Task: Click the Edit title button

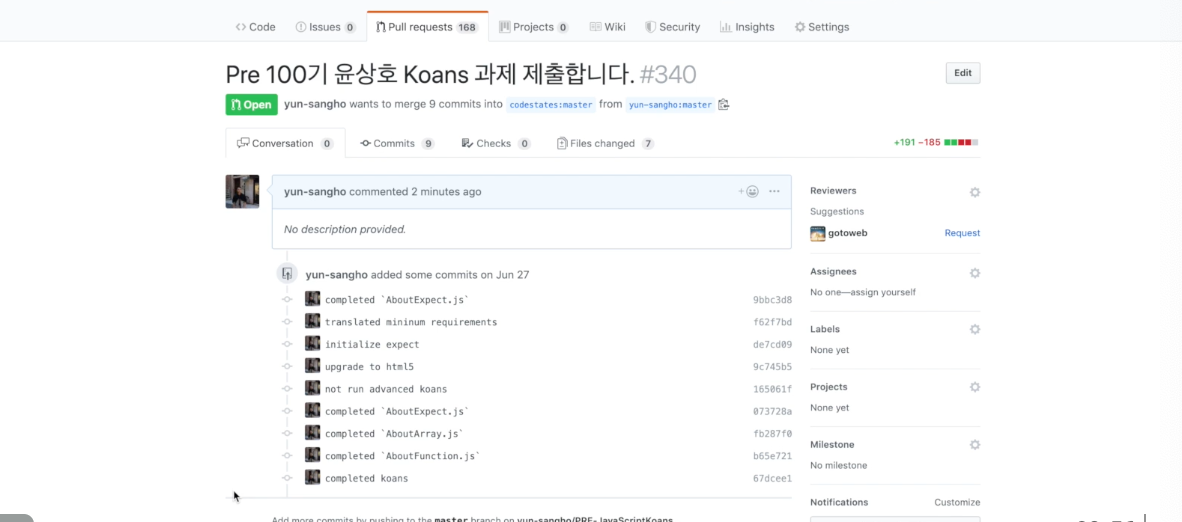Action: [963, 73]
